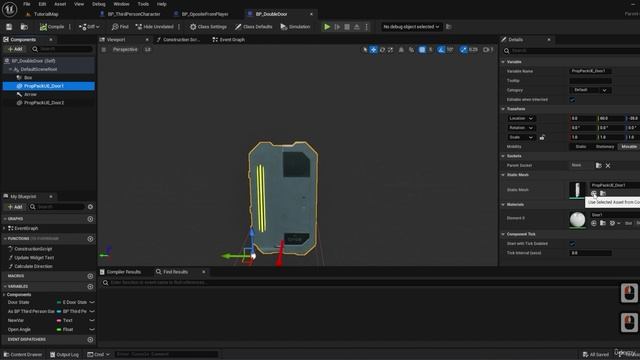Open the Asset menu

tap(60, 4)
